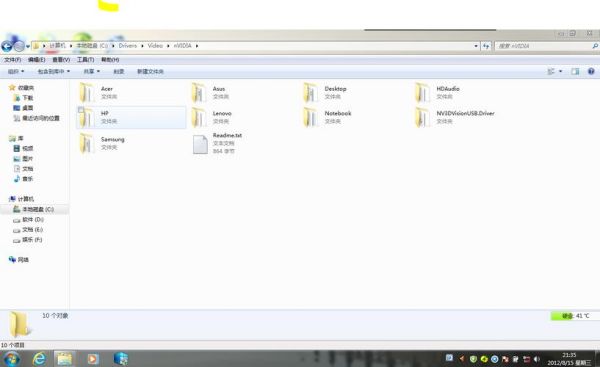The image size is (600, 367).
Task: Tick the checkbox on HP folder
Action: point(81,110)
